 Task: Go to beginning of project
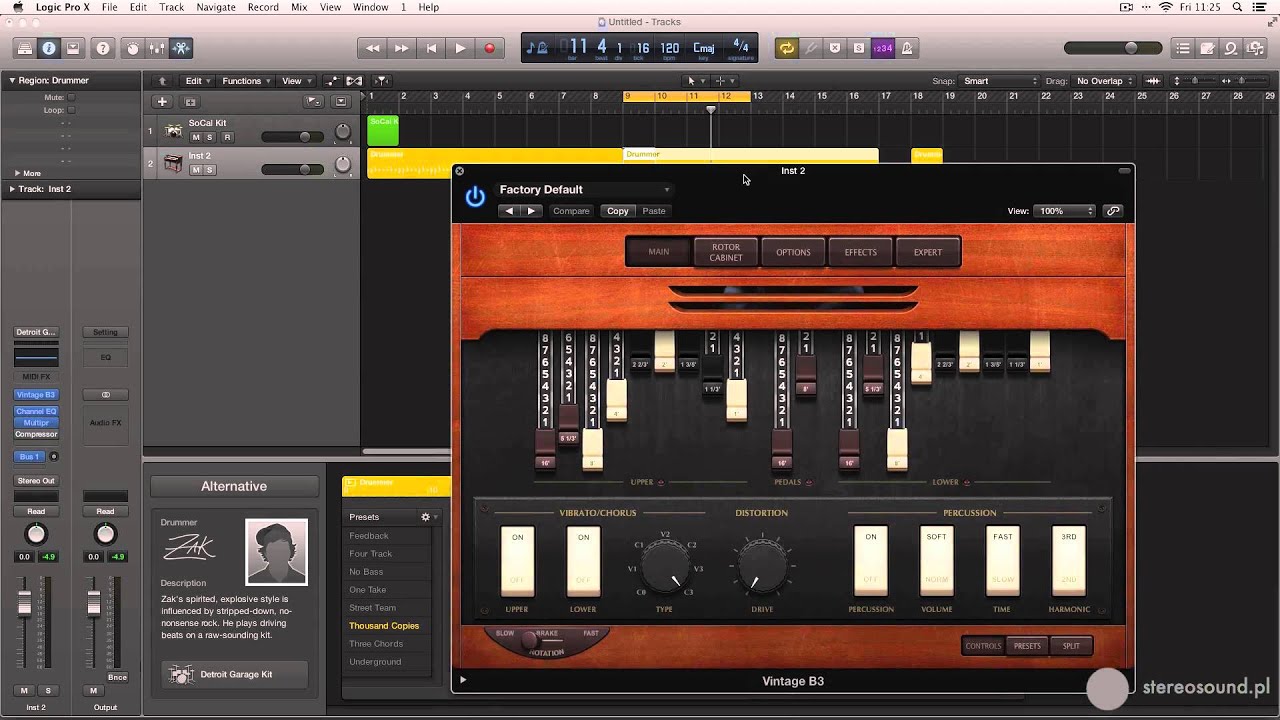431,48
